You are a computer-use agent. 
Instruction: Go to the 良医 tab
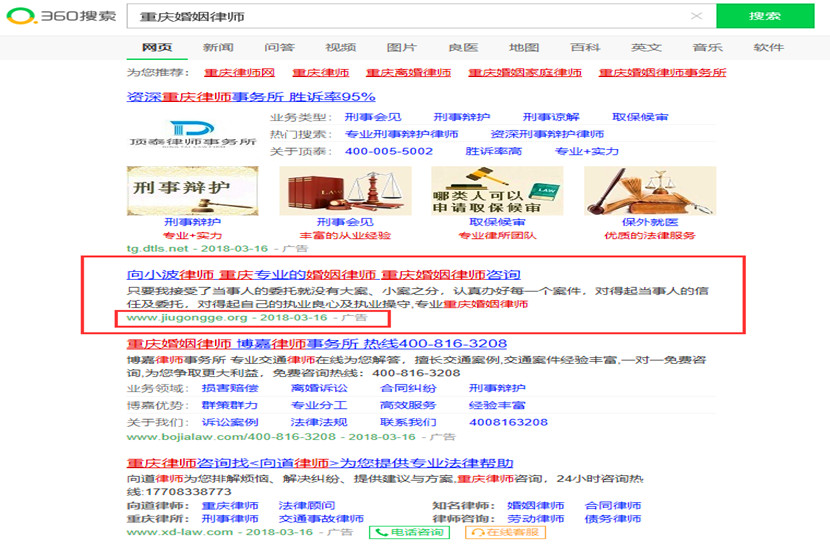coord(463,47)
